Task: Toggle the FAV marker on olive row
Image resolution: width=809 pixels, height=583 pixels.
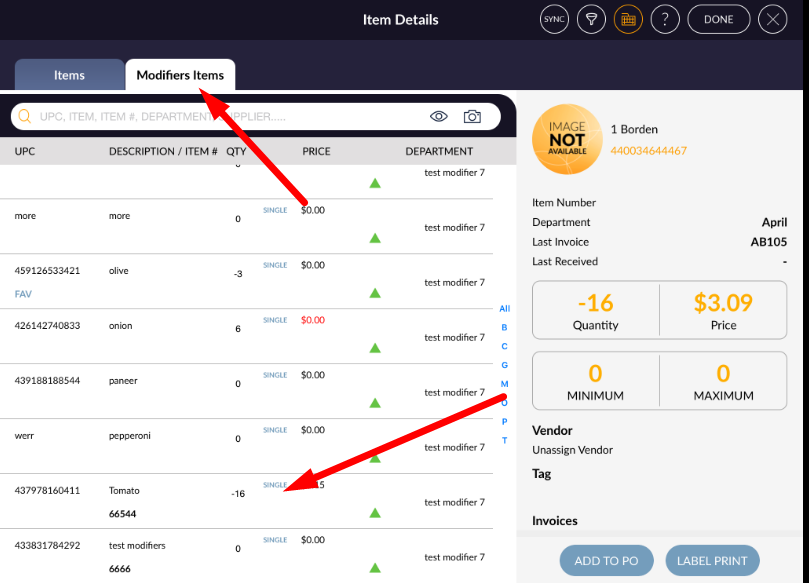Action: [x=24, y=295]
